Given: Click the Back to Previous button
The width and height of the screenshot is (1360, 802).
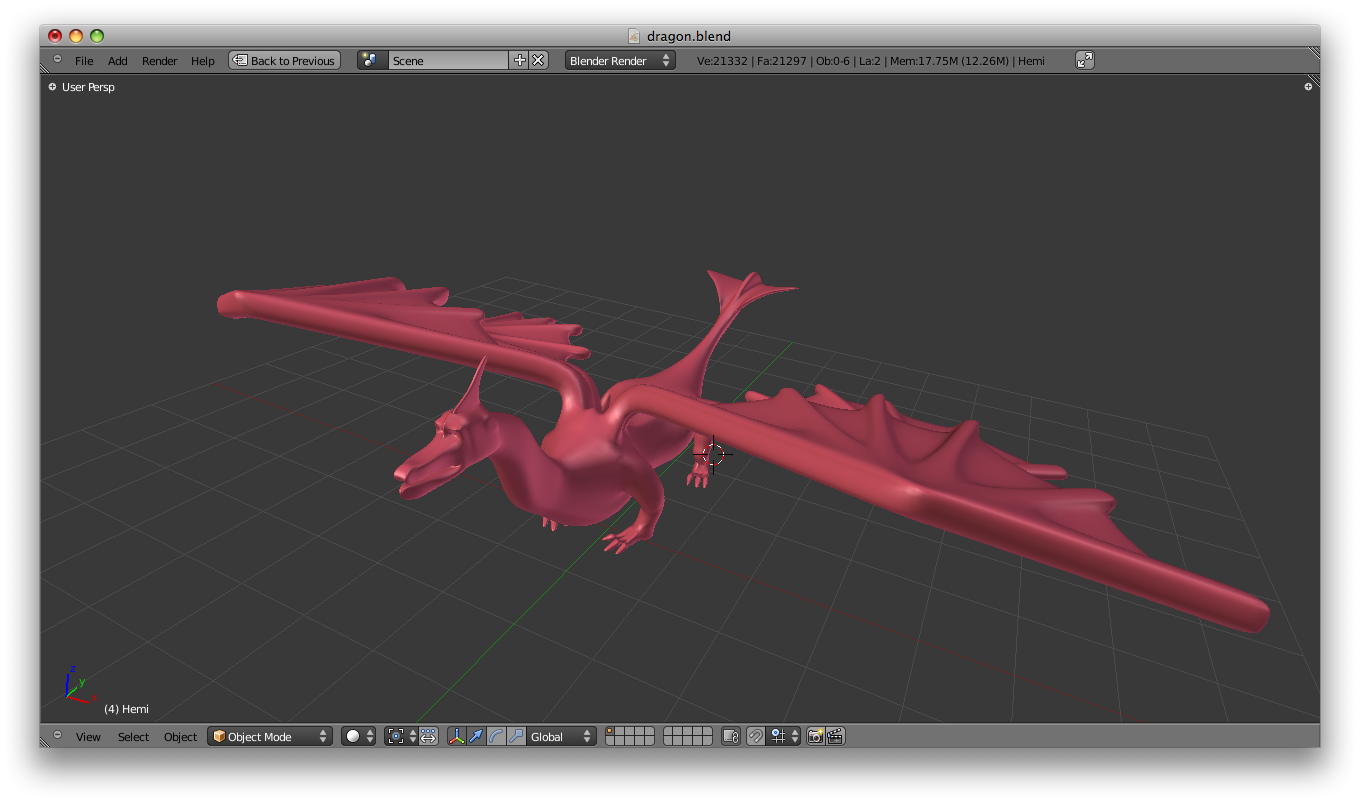Looking at the screenshot, I should coord(284,60).
